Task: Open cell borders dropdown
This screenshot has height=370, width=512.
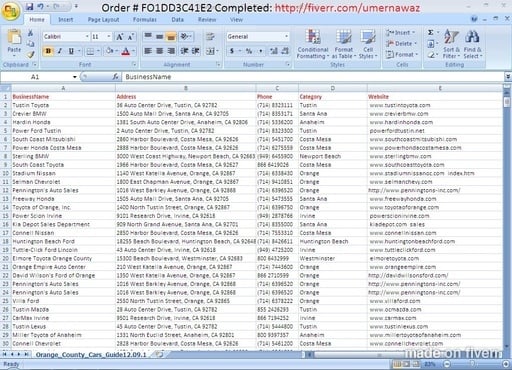Action: pyautogui.click(x=98, y=51)
